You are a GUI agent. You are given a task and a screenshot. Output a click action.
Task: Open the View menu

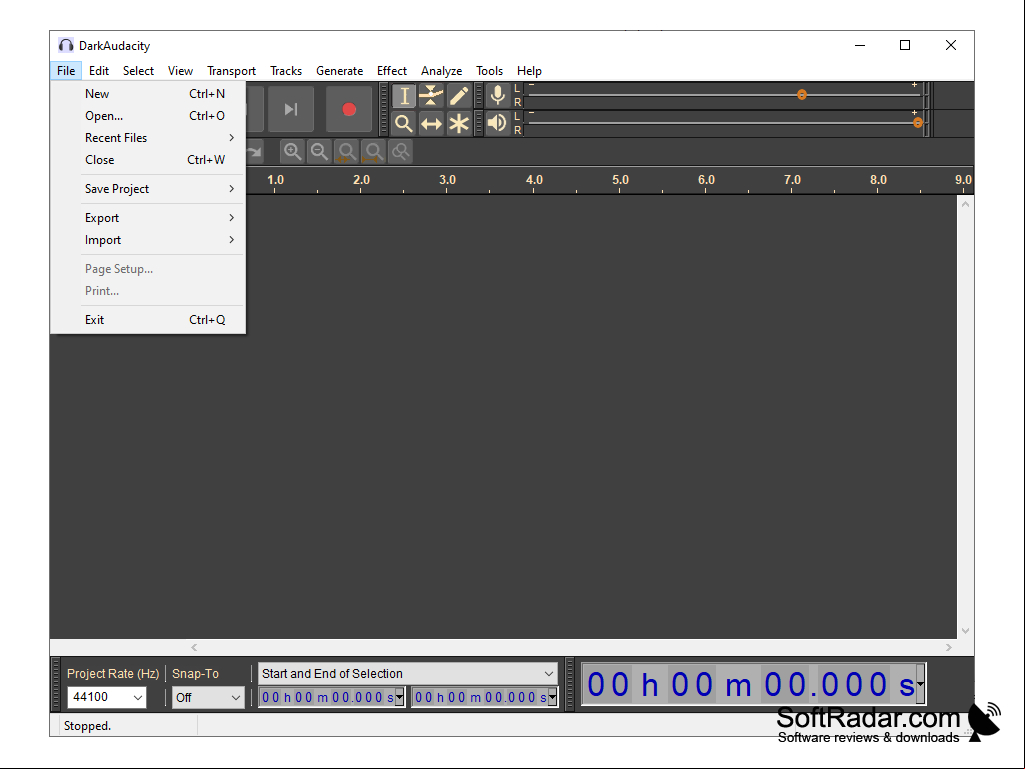tap(180, 71)
